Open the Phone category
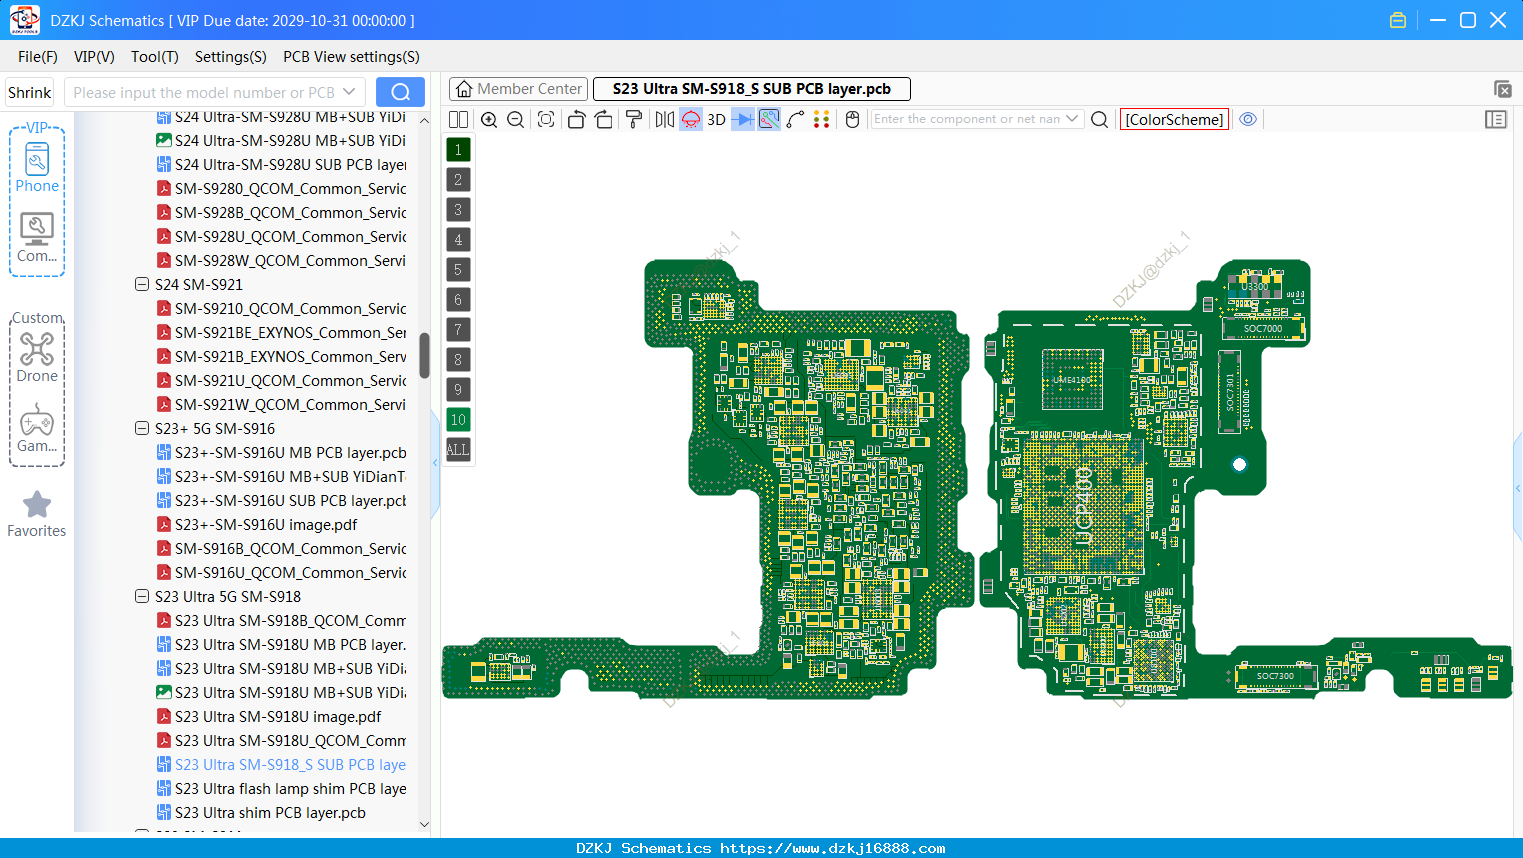This screenshot has width=1523, height=858. (37, 166)
